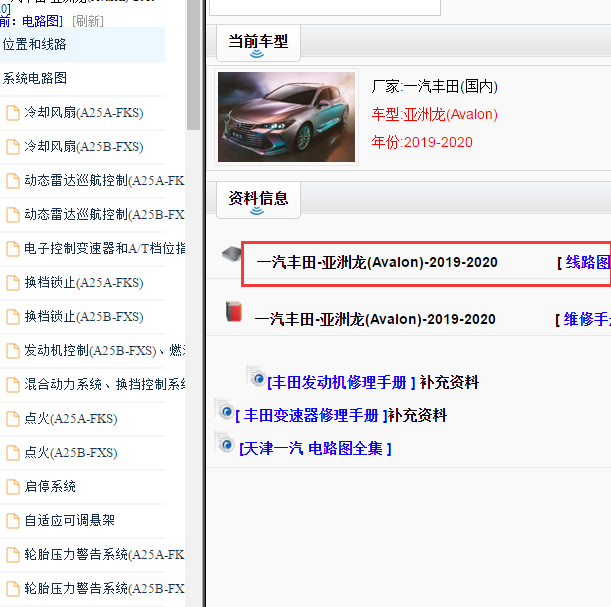Screen dimensions: 611x607
Task: Click icon beside 丰田变速器修理手册 link
Action: [x=224, y=409]
